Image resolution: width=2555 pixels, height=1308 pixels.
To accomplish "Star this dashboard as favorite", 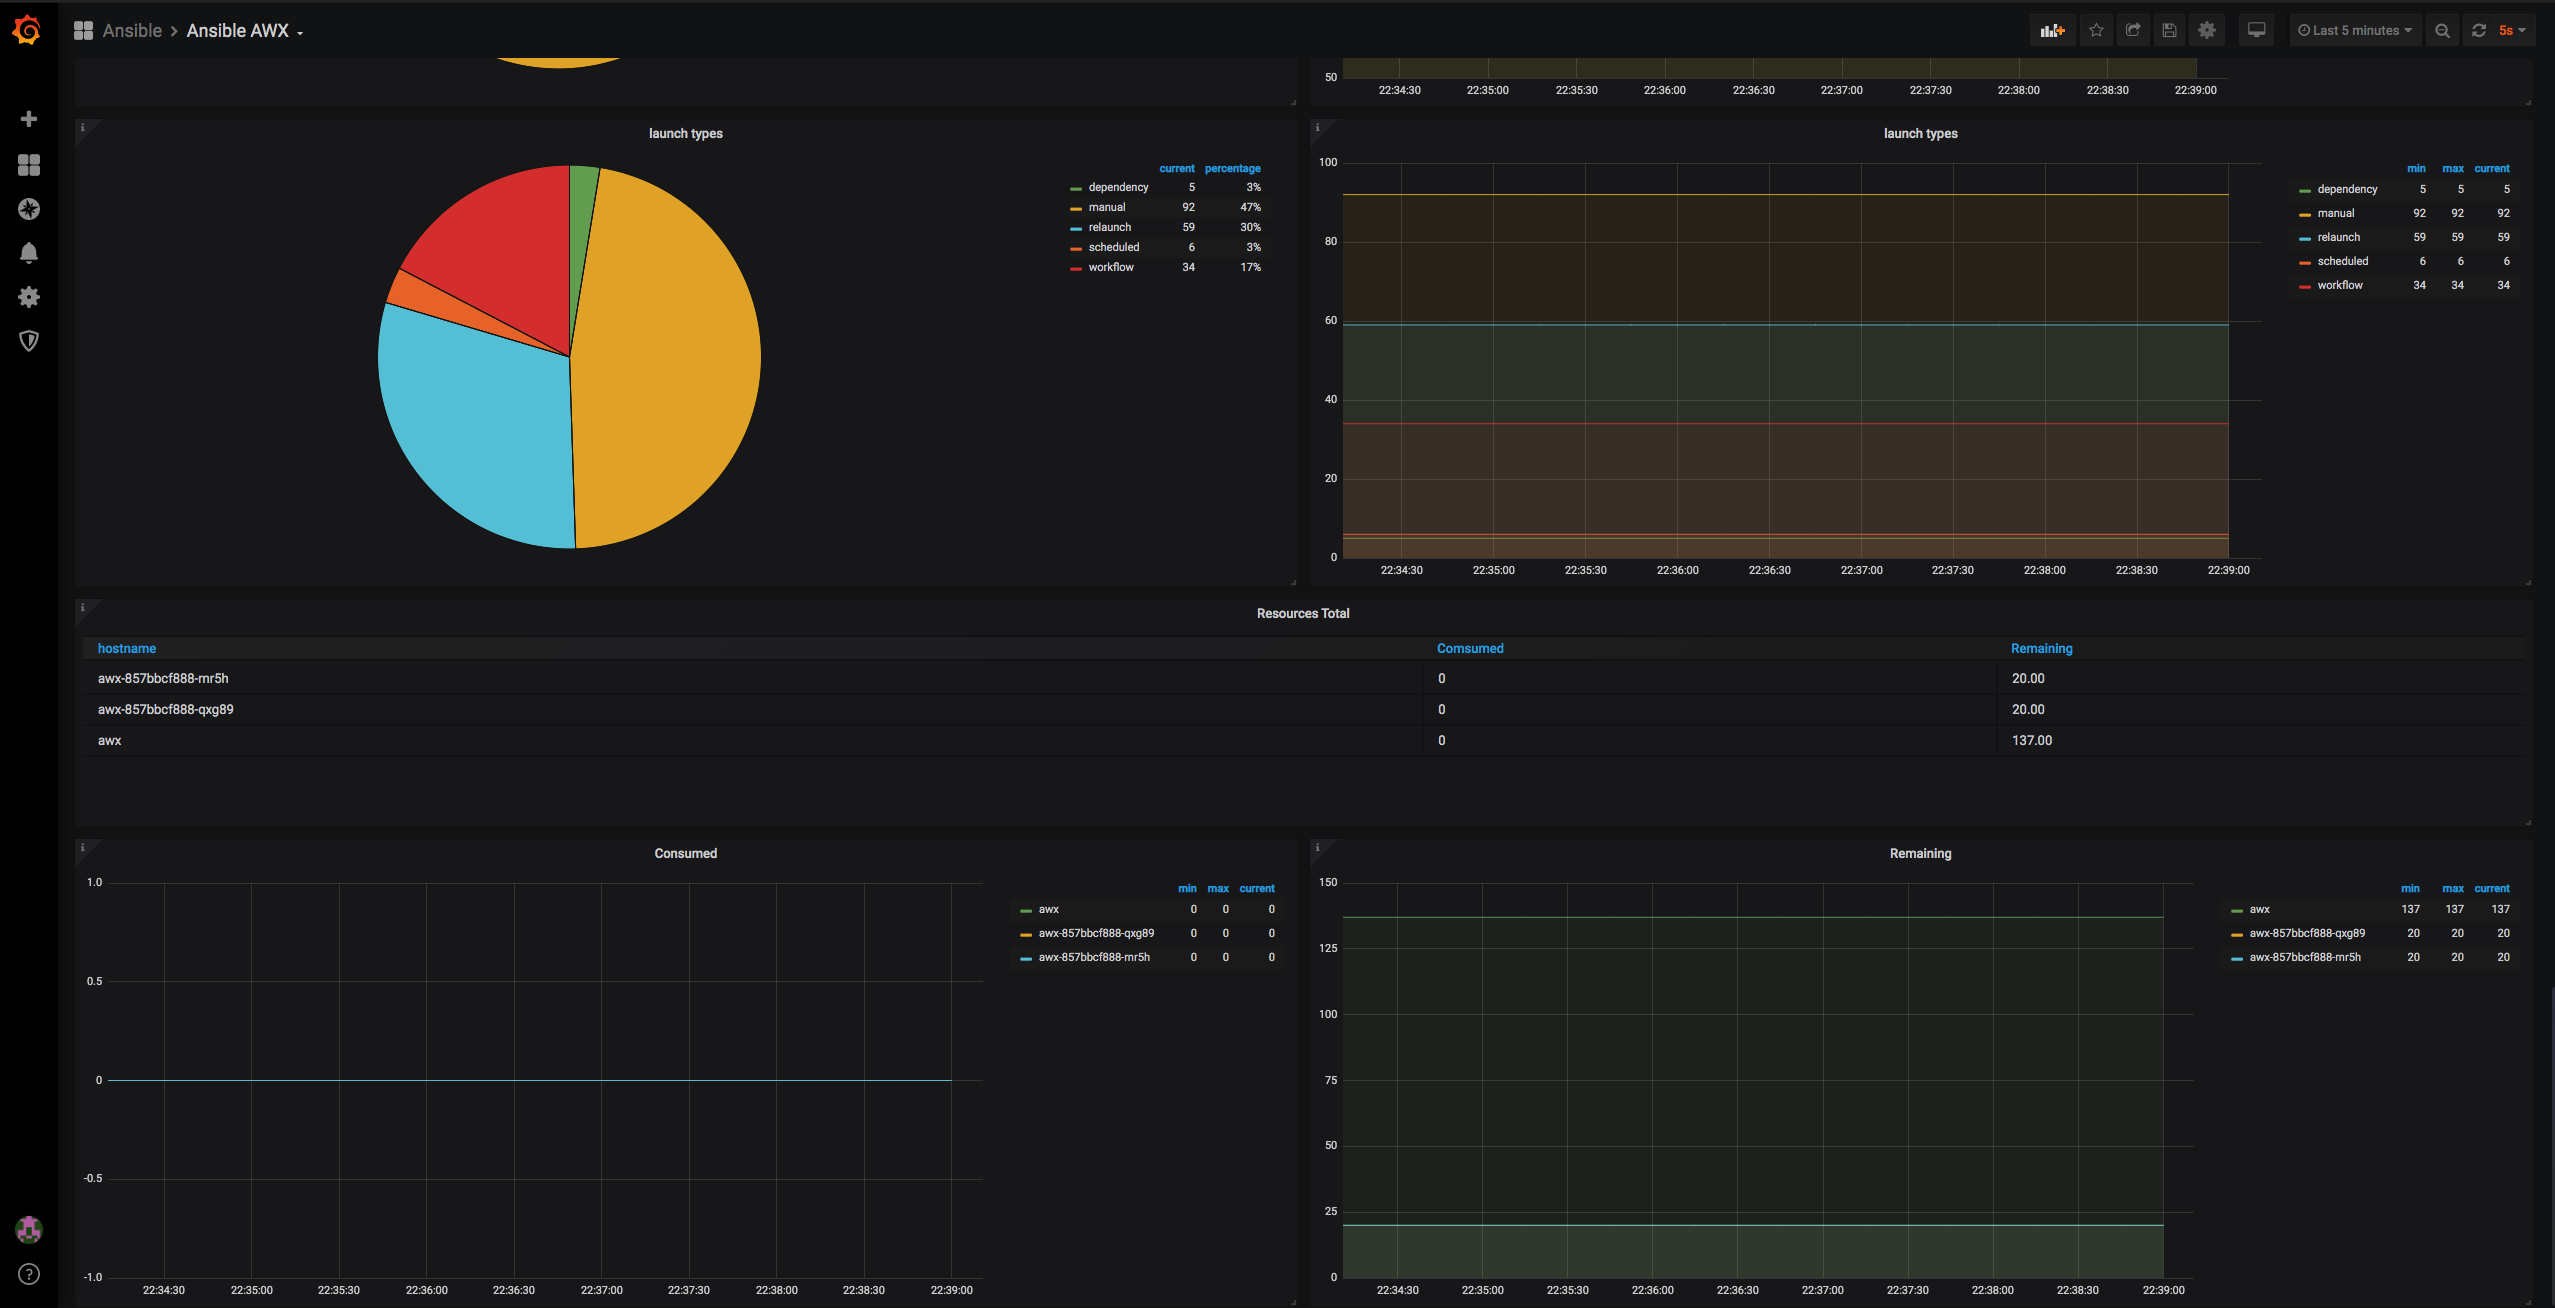I will tap(2096, 31).
